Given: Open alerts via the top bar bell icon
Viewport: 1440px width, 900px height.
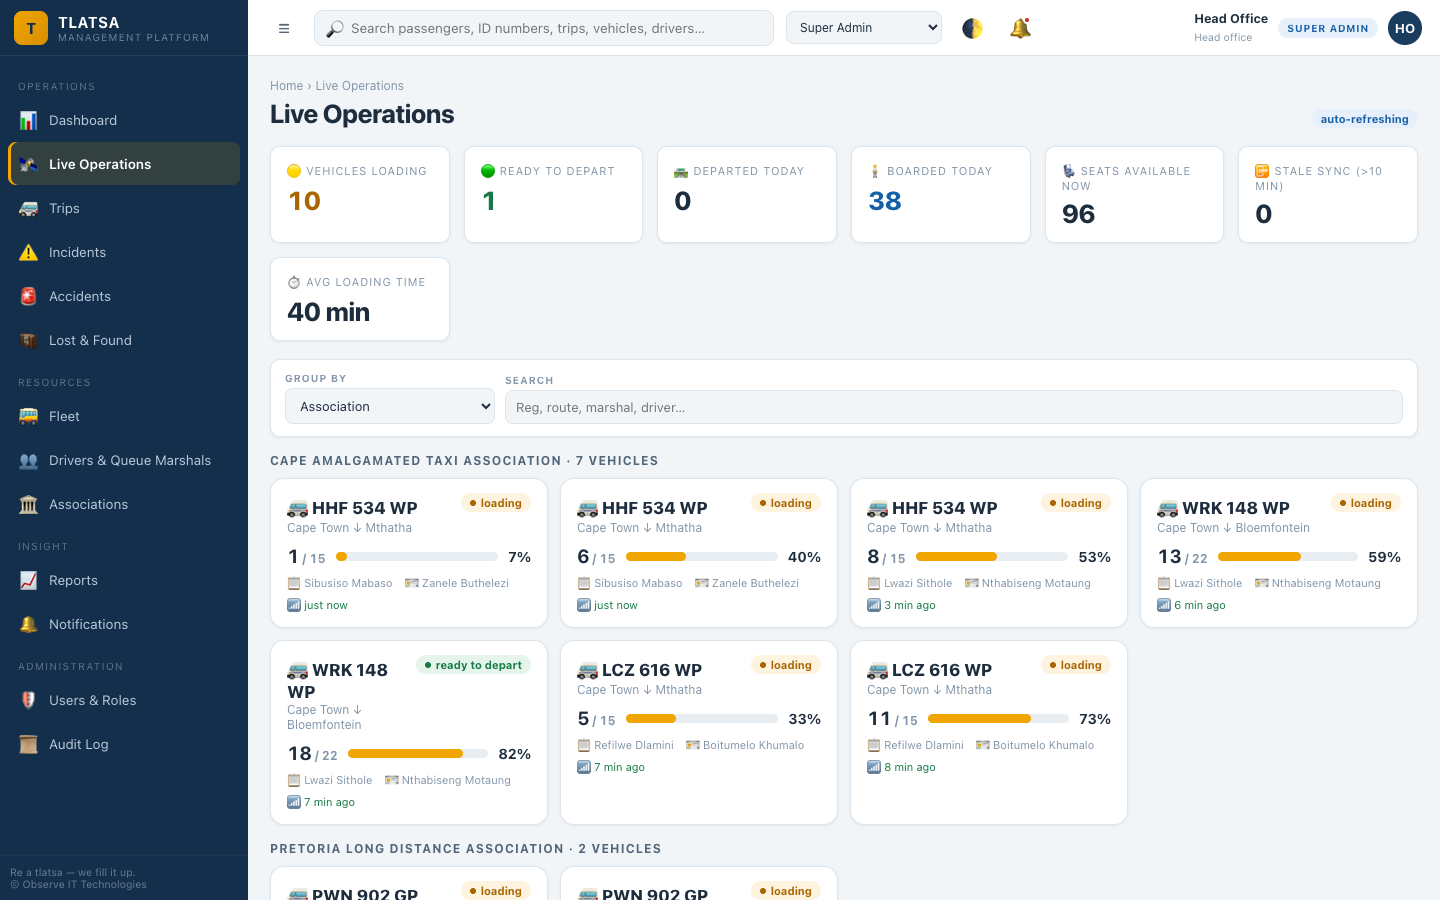Looking at the screenshot, I should 1020,28.
